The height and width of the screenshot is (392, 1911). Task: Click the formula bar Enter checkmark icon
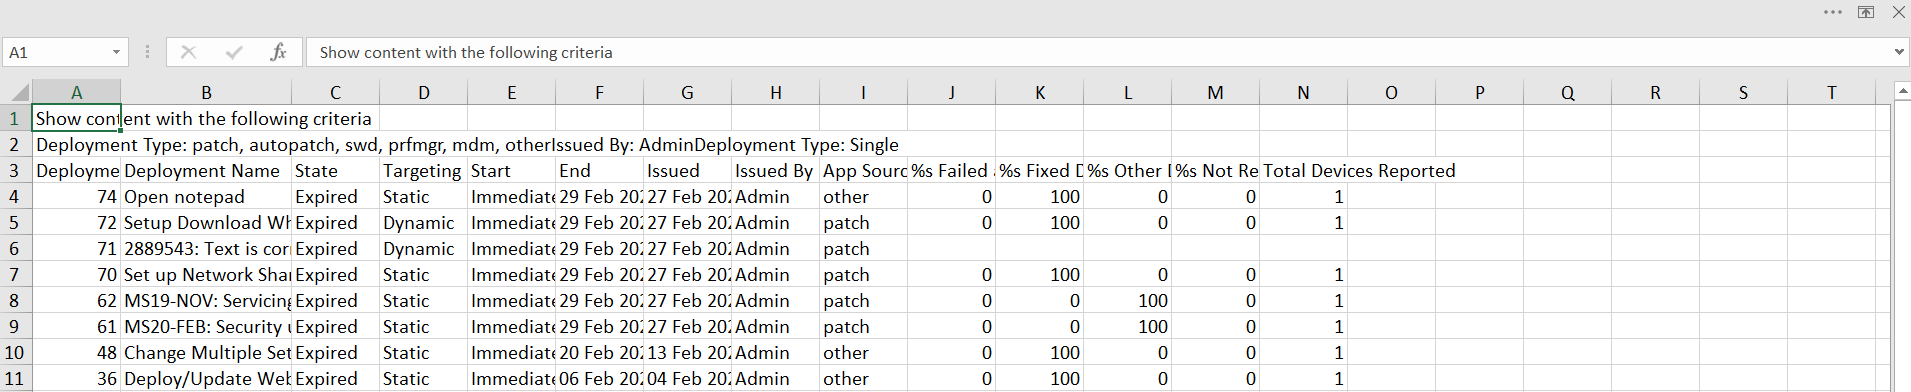coord(234,52)
